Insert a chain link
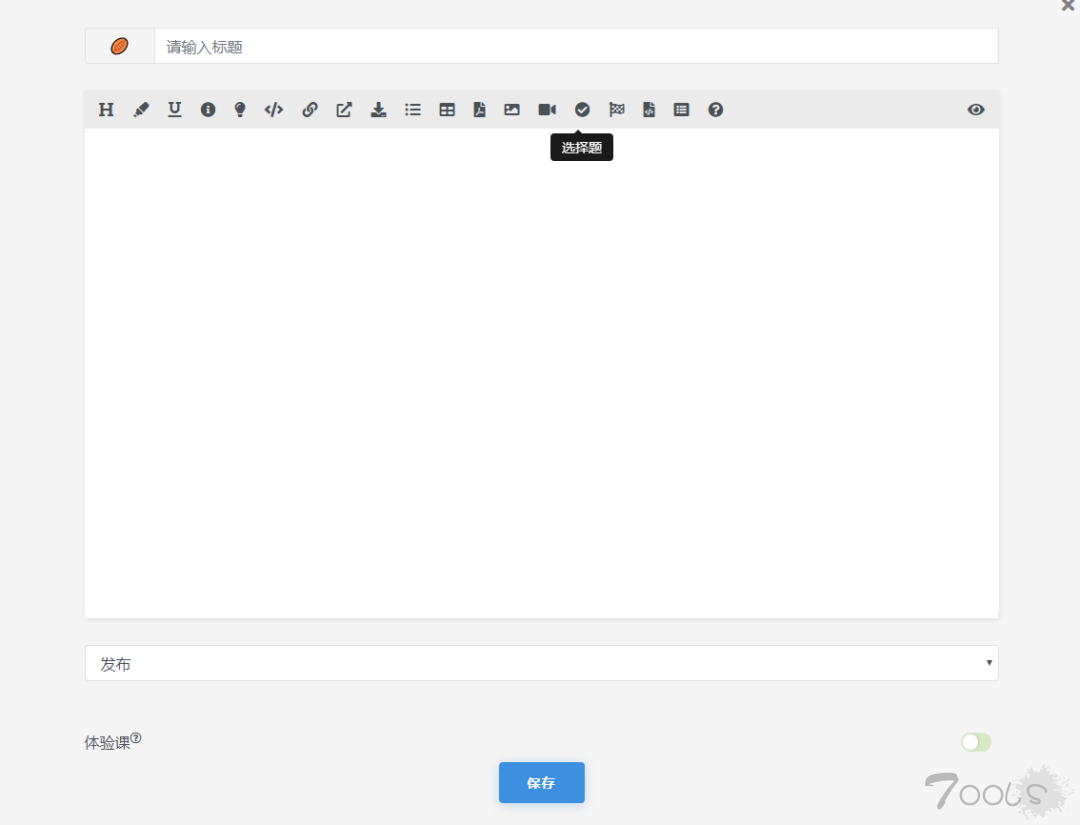The image size is (1080, 825). click(x=309, y=109)
